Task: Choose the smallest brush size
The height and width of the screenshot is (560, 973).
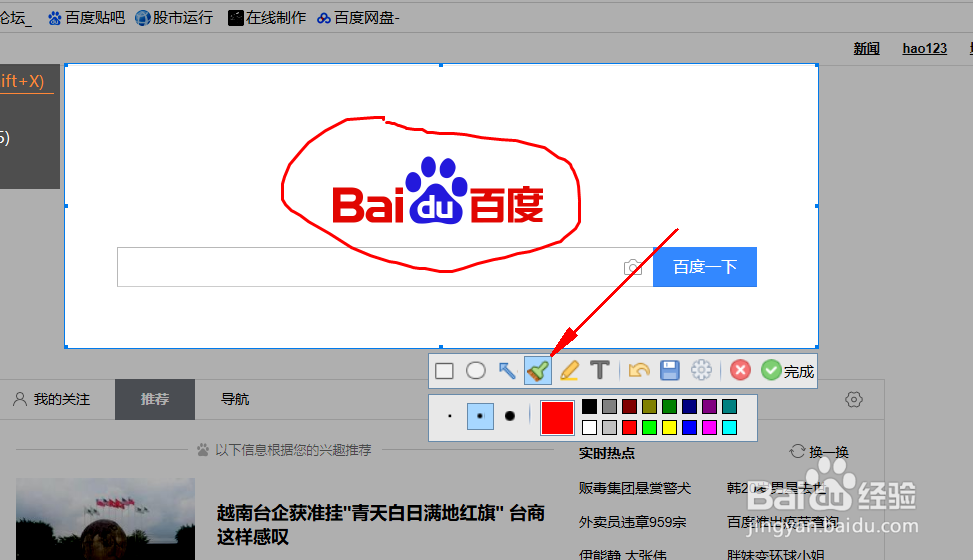Action: click(x=450, y=416)
